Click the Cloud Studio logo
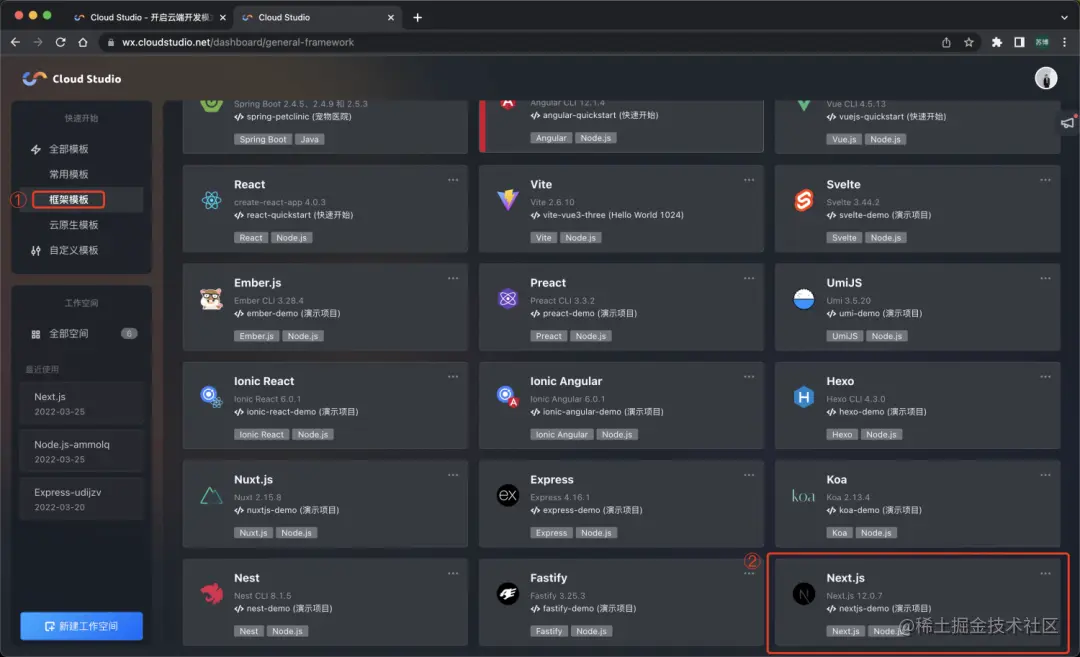Image resolution: width=1080 pixels, height=657 pixels. point(71,79)
